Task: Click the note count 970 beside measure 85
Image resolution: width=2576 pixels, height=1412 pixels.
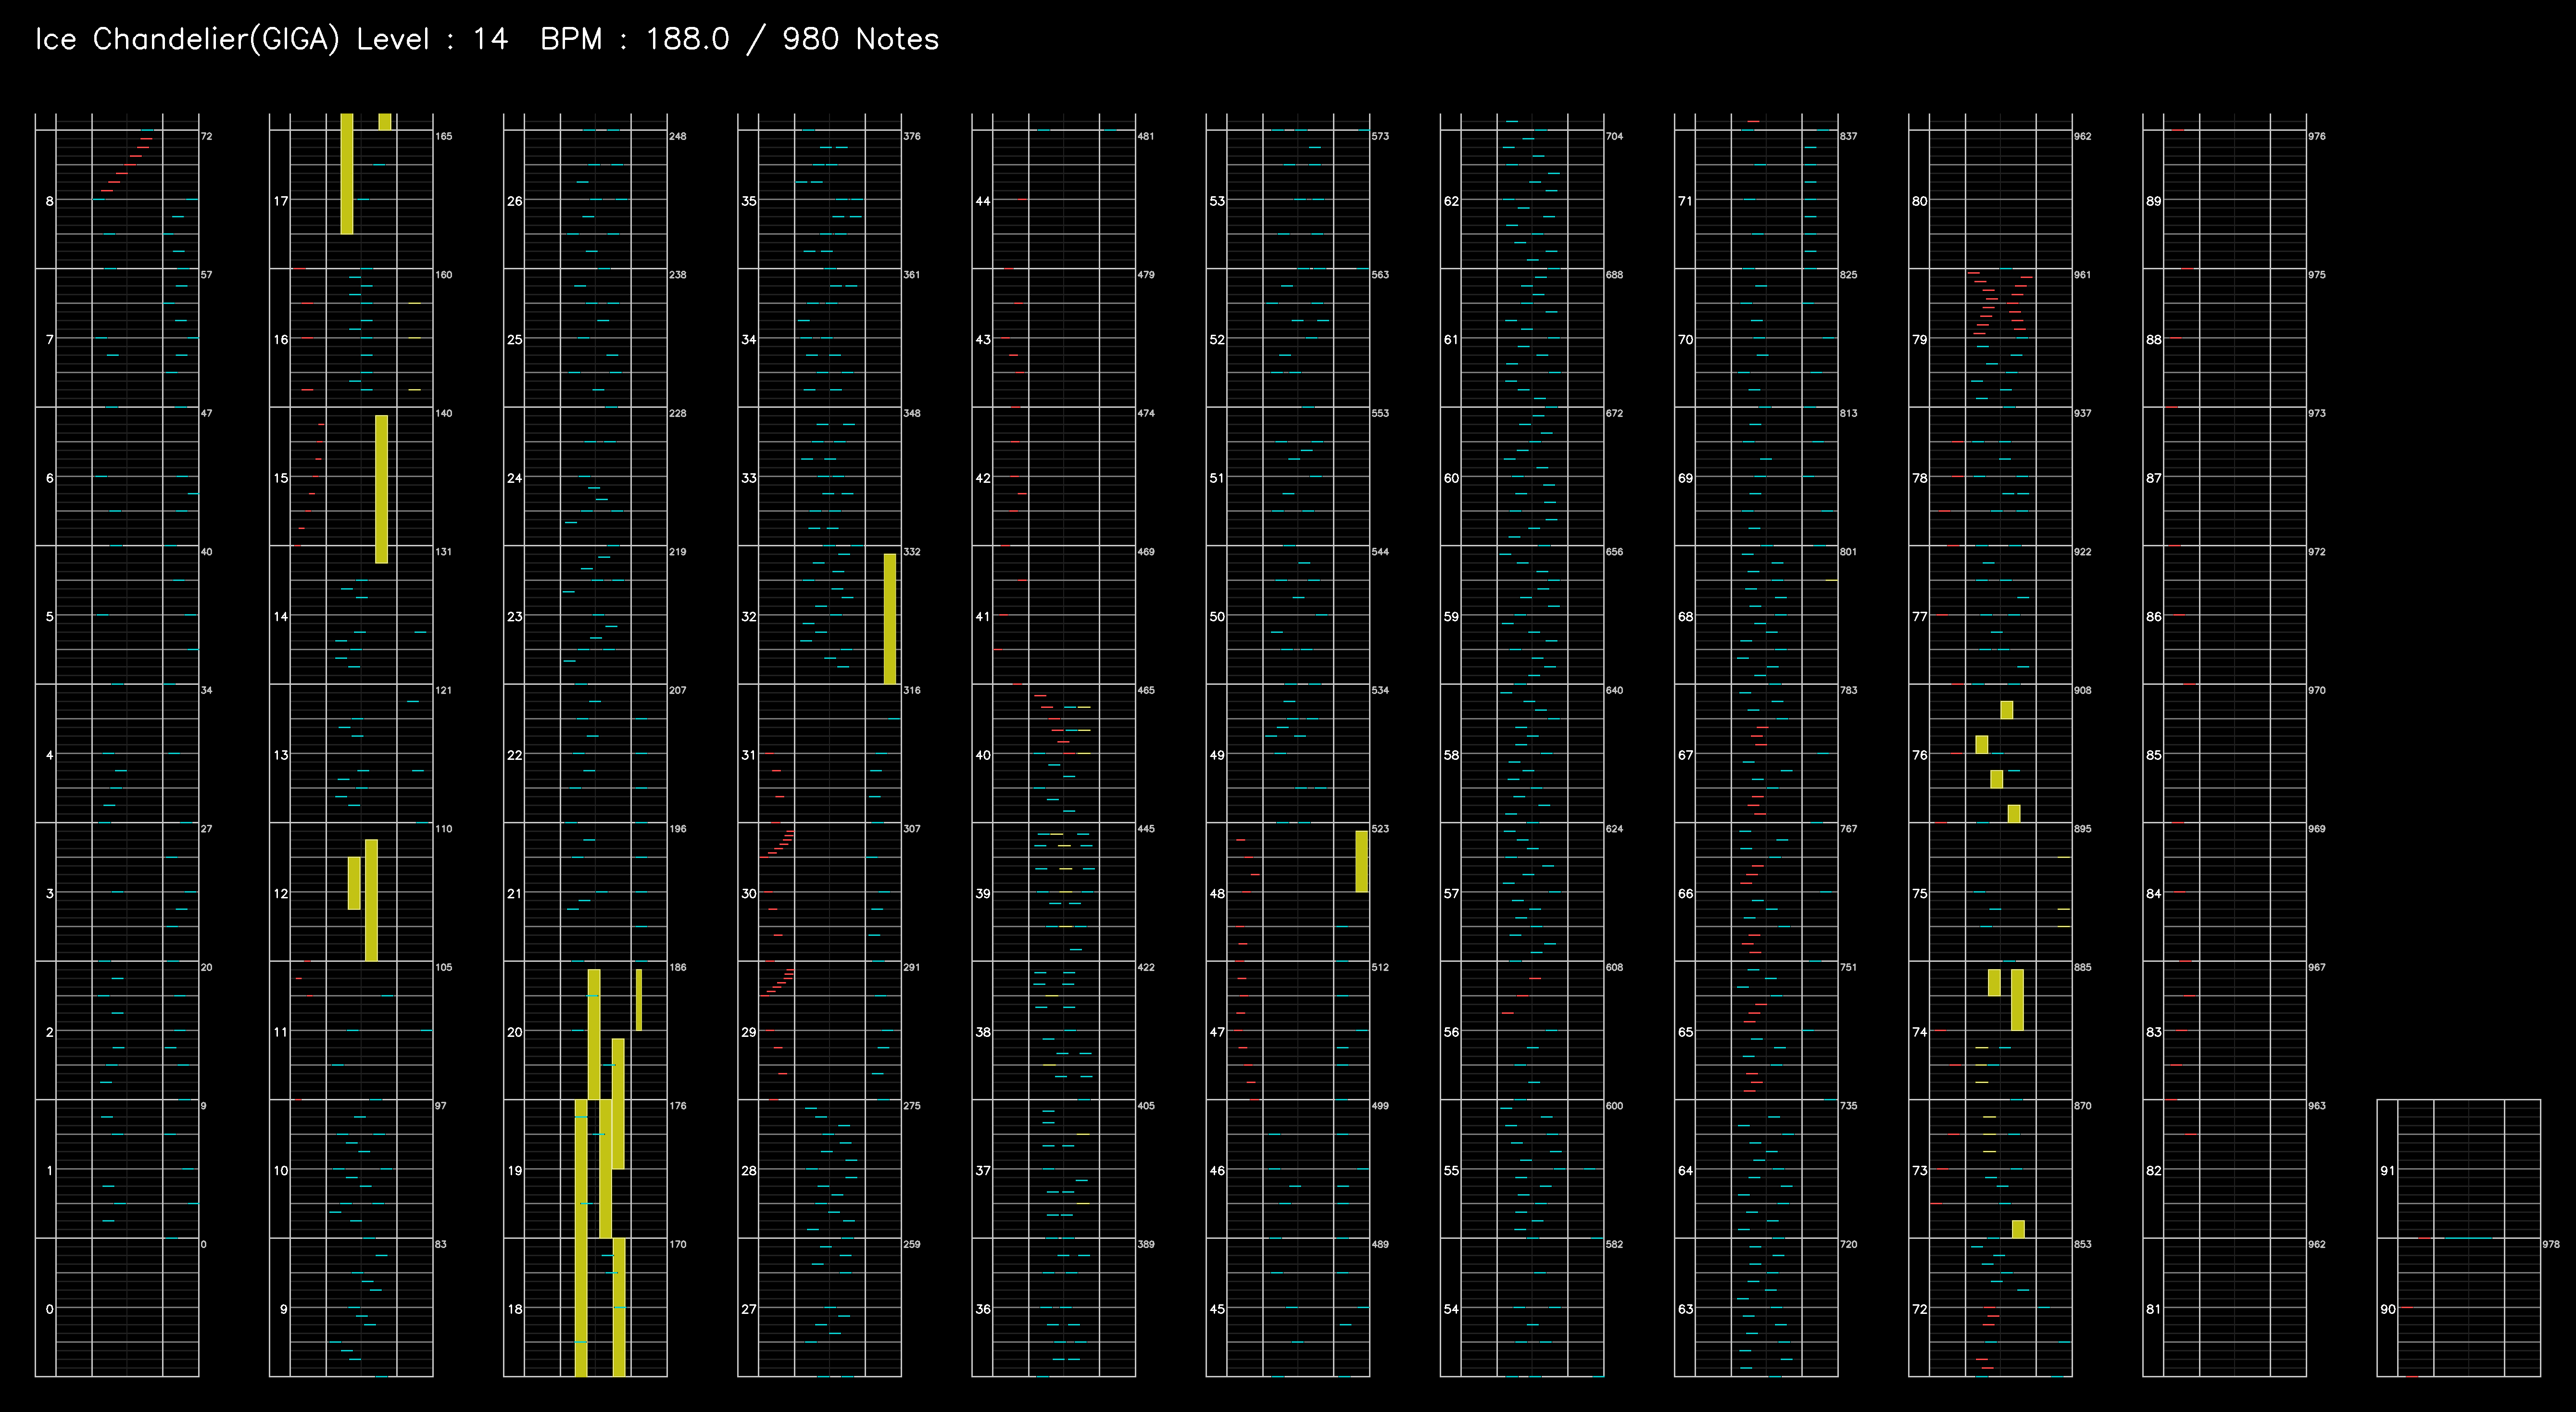Action: [2316, 691]
